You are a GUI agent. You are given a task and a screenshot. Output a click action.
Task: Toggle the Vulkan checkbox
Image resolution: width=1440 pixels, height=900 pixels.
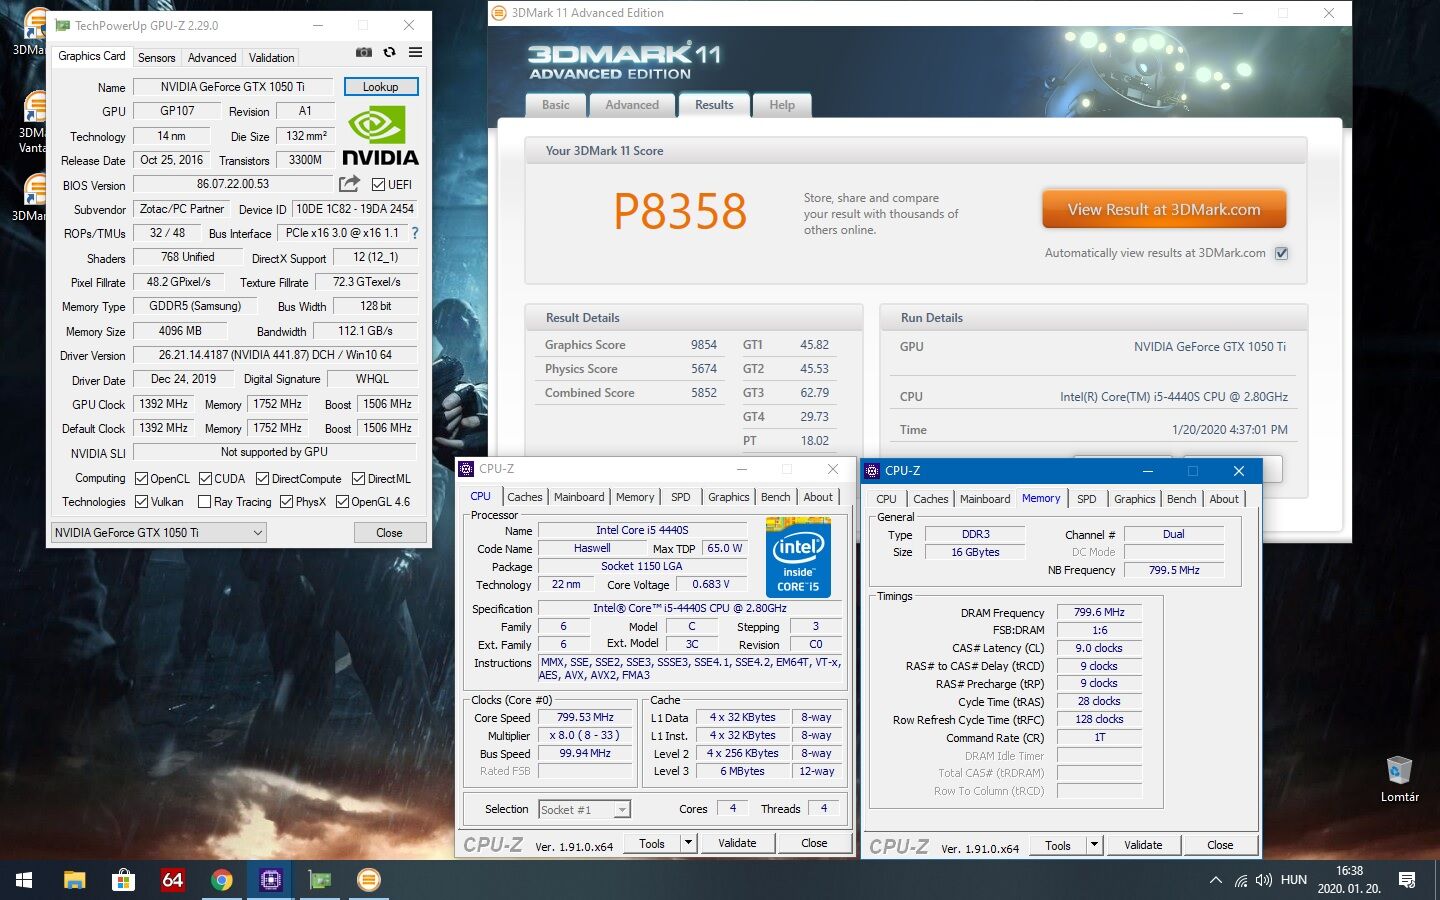(141, 502)
